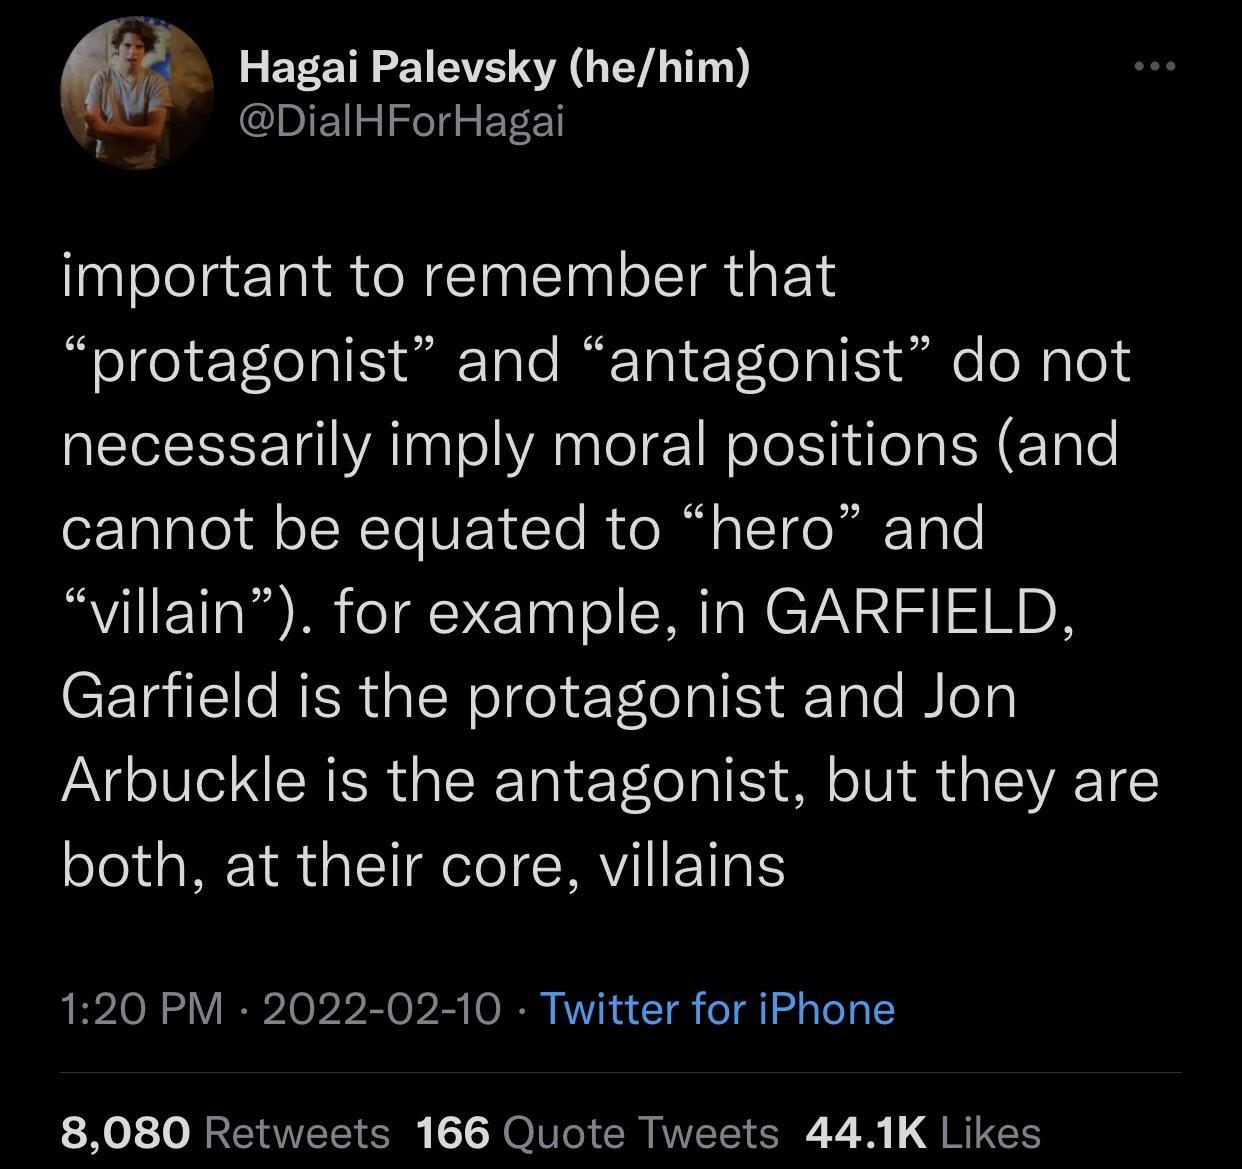This screenshot has height=1169, width=1242.
Task: Click the tweet's final word villains
Action: coord(692,864)
